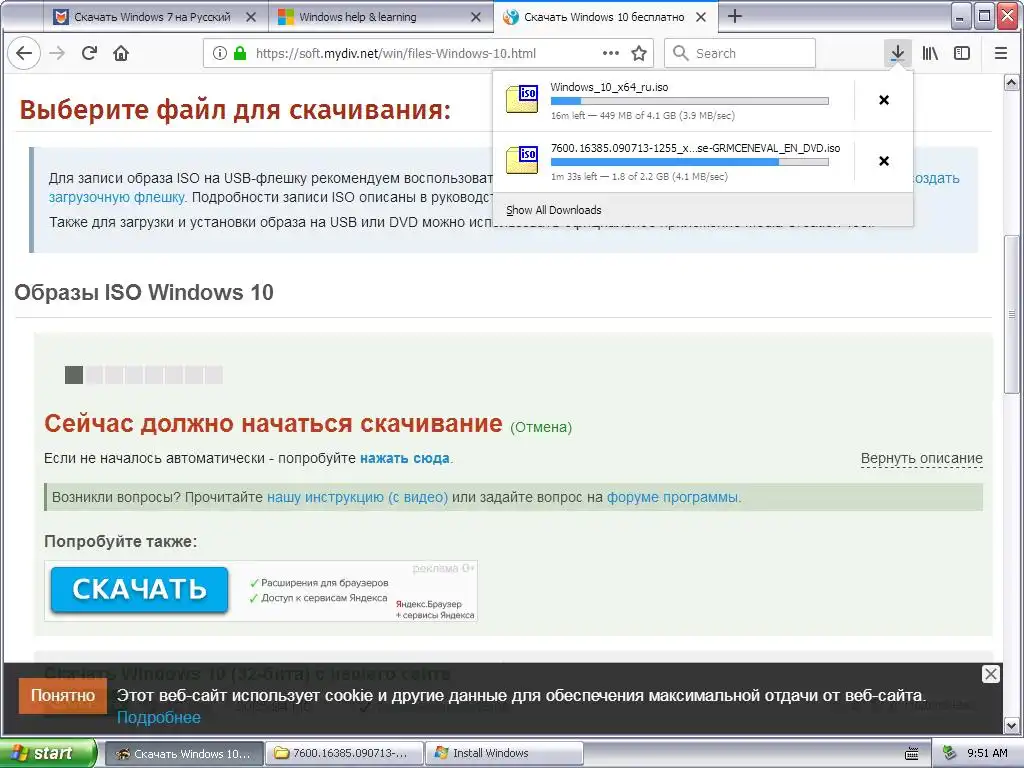Click the нажать сюда download link
Image resolution: width=1024 pixels, height=768 pixels.
coord(405,458)
